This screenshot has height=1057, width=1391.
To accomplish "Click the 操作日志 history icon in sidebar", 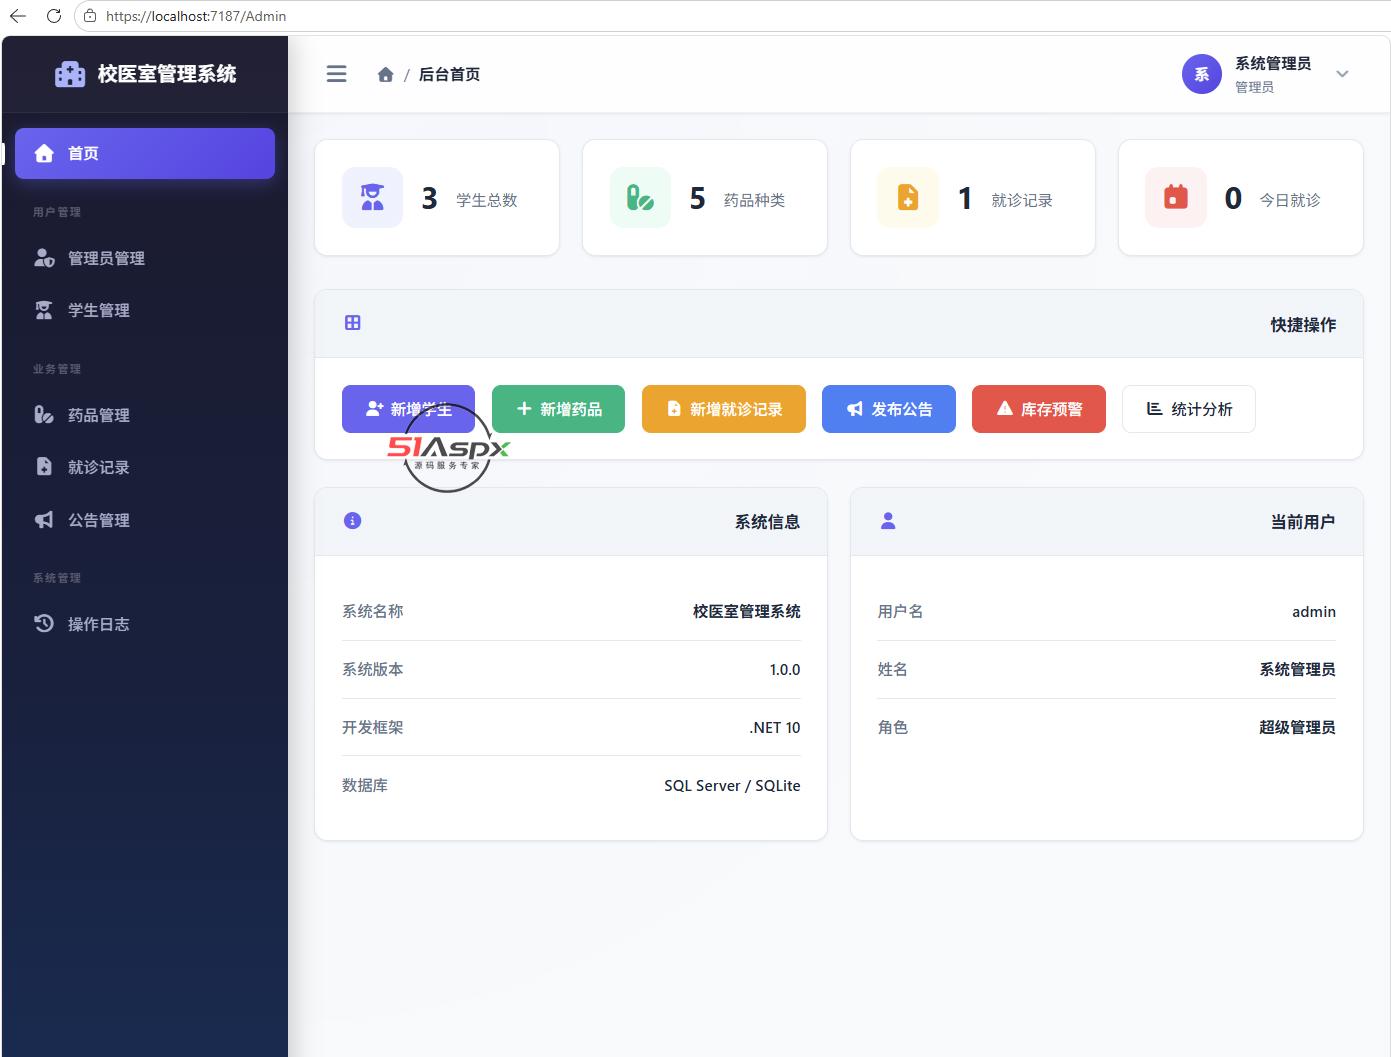I will (44, 624).
